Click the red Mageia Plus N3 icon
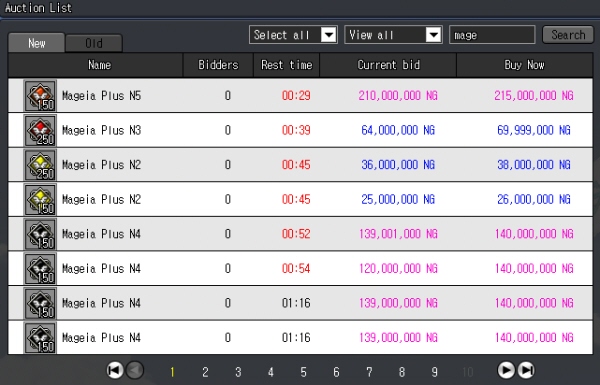Viewport: 600px width, 385px height. [x=40, y=130]
